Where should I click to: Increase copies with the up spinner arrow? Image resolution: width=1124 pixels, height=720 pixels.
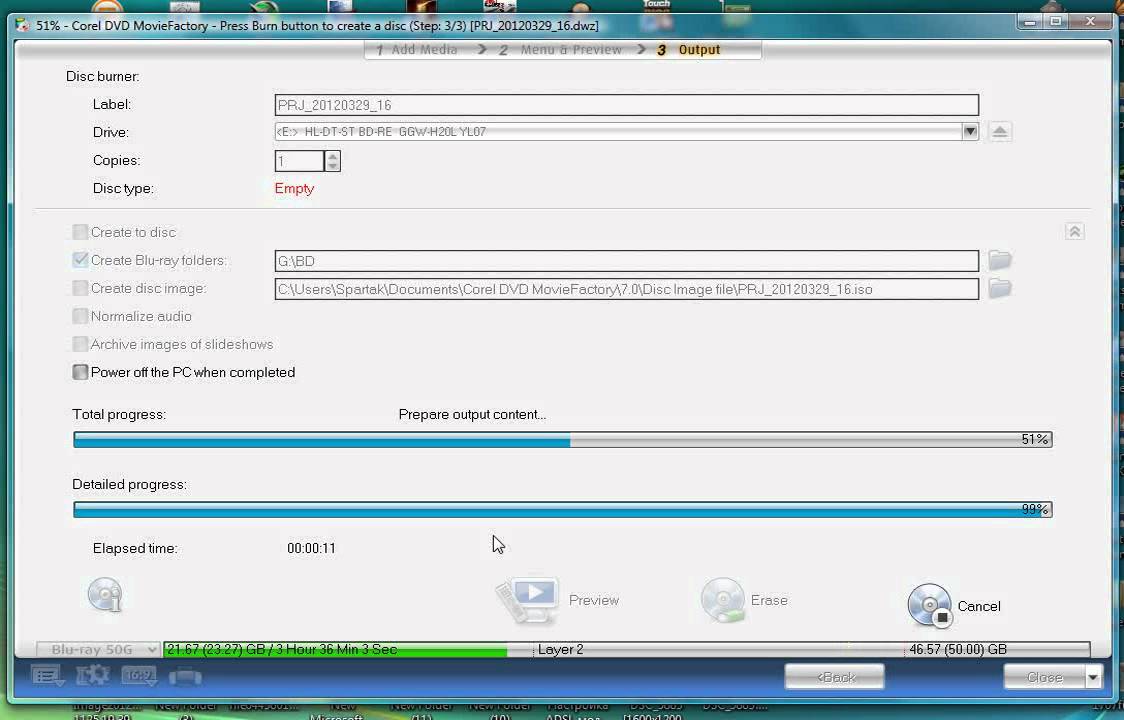pyautogui.click(x=332, y=156)
